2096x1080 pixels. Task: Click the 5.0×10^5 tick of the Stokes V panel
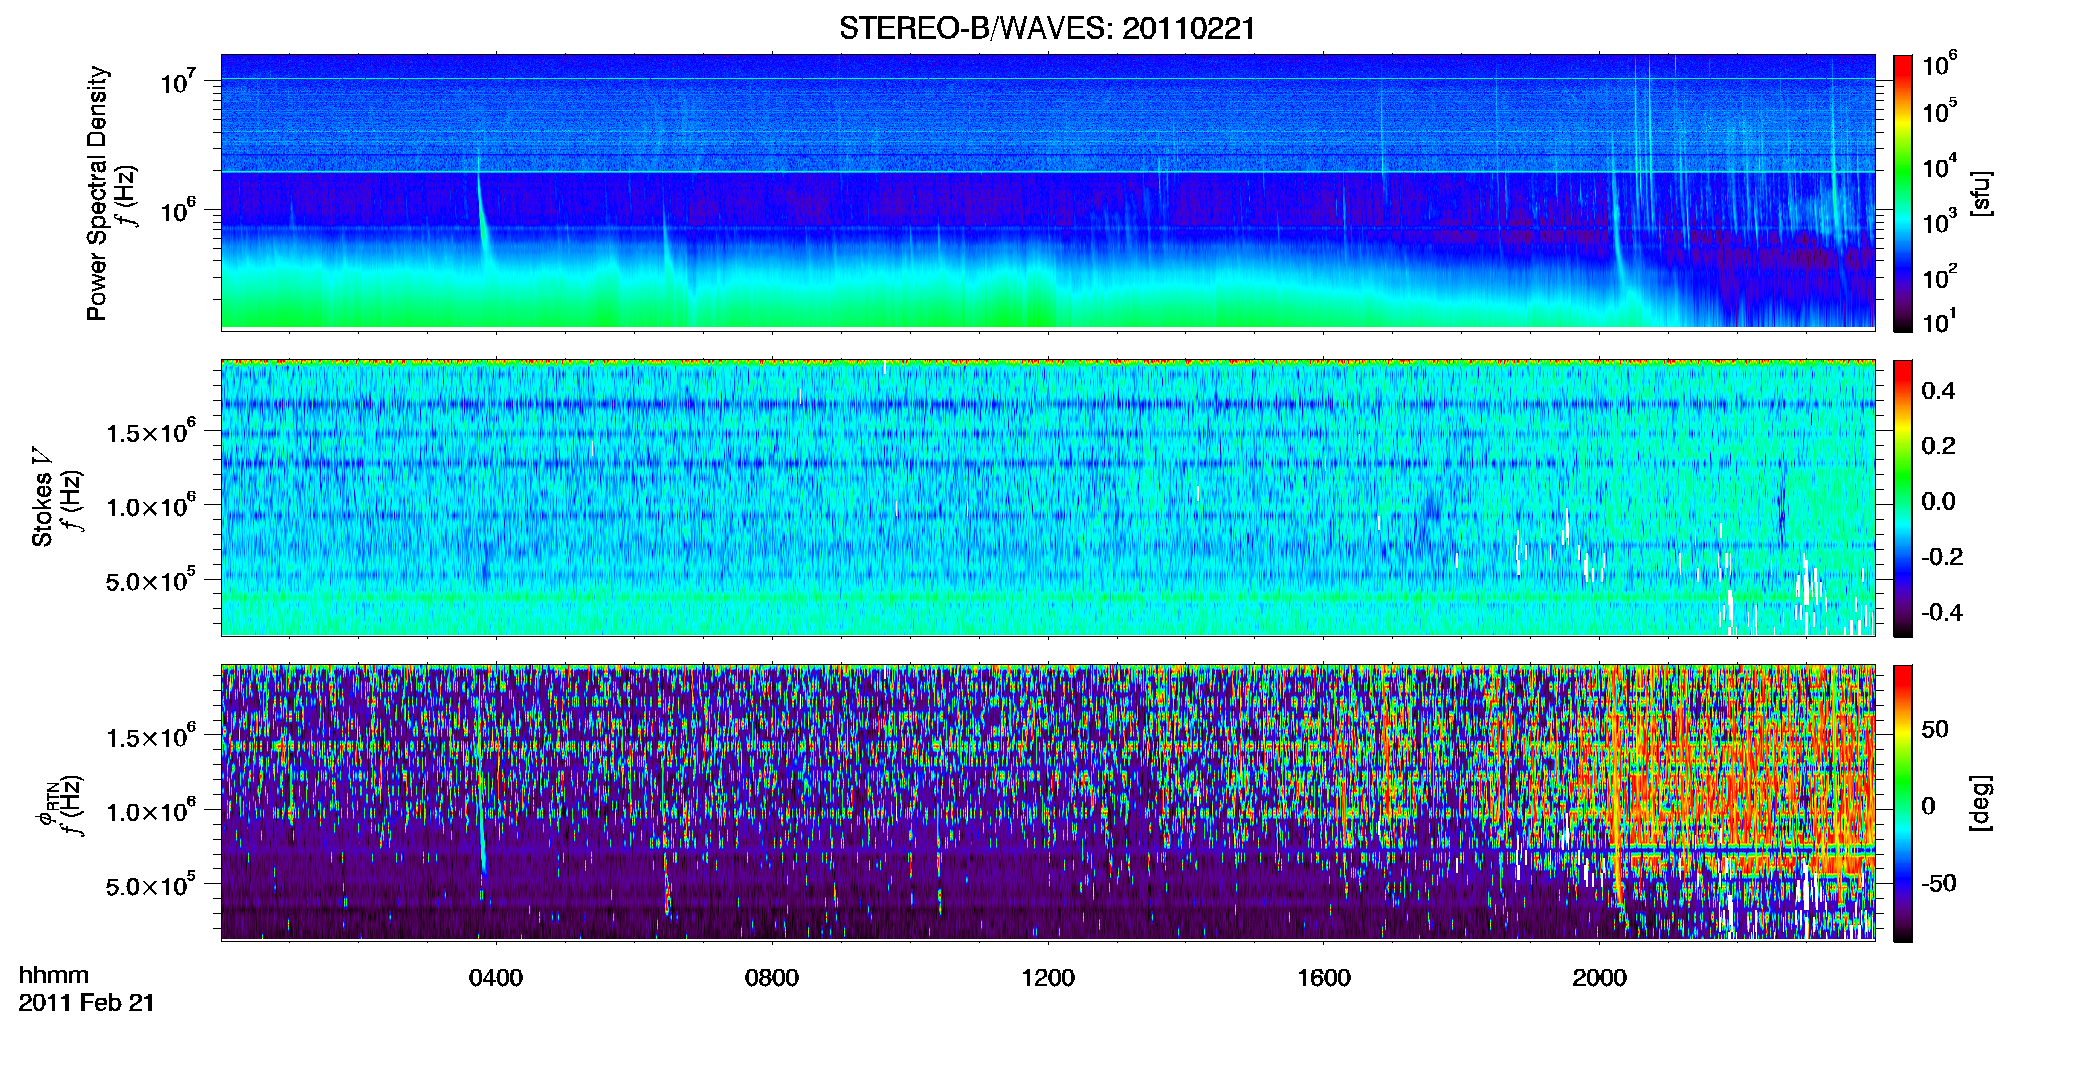pyautogui.click(x=151, y=580)
